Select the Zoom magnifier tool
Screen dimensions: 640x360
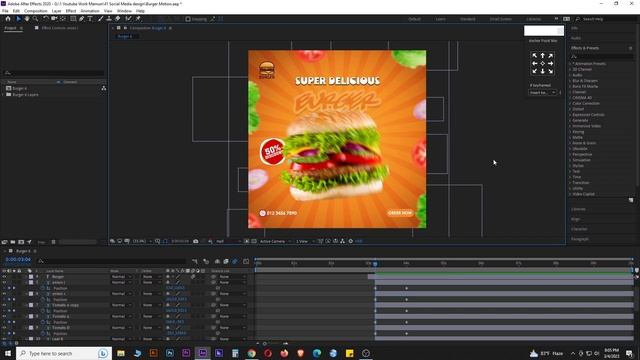point(36,19)
